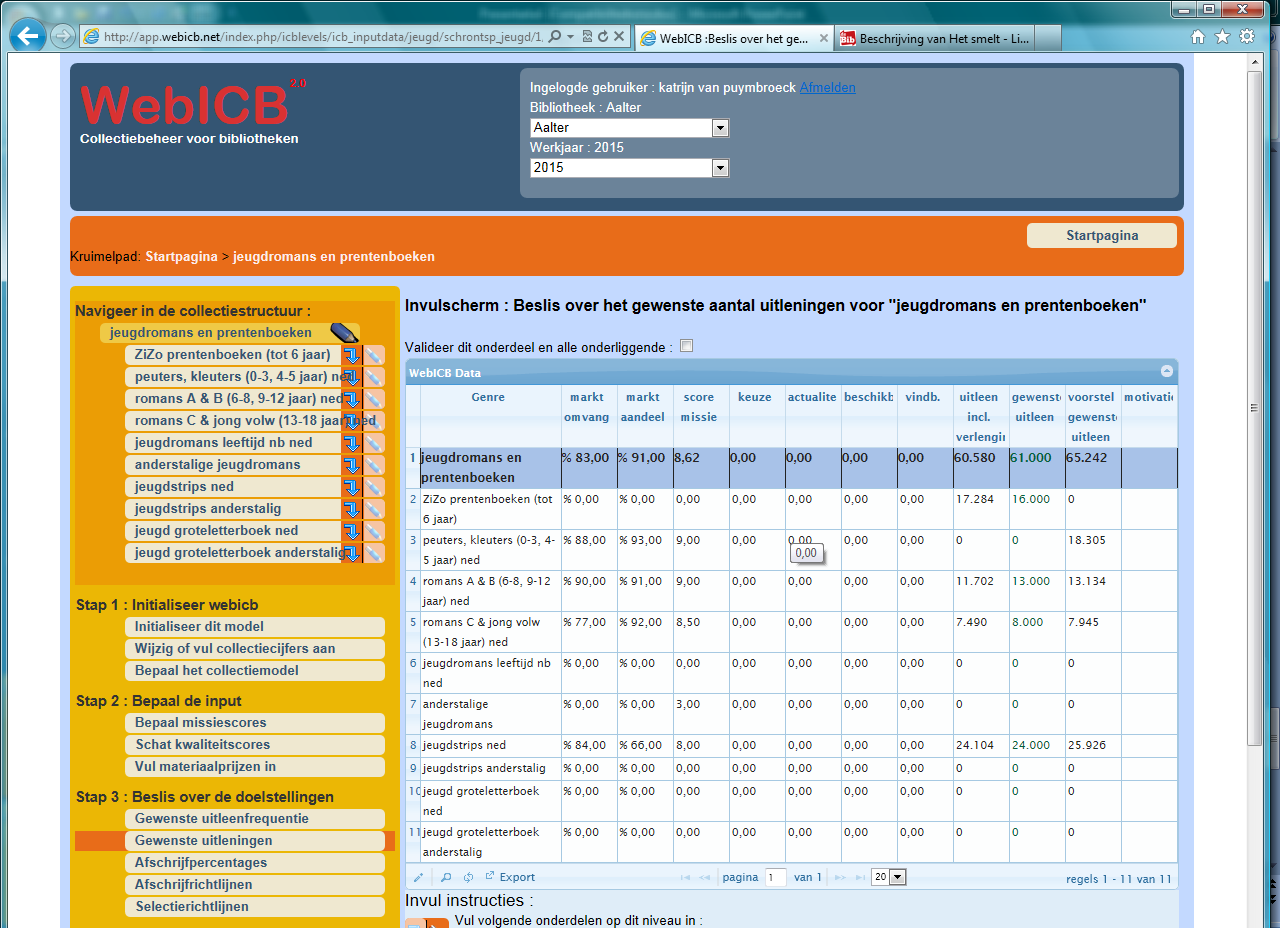Click the browser Back arrow button
This screenshot has width=1280, height=928.
click(x=27, y=36)
